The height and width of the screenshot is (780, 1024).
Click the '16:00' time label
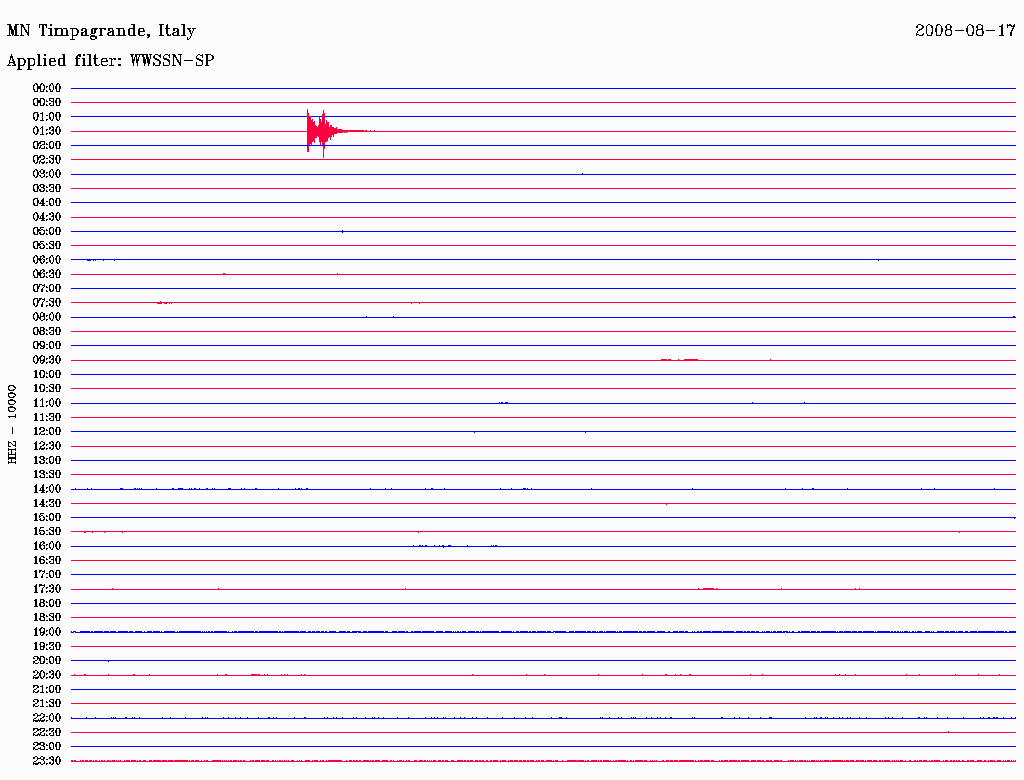47,546
